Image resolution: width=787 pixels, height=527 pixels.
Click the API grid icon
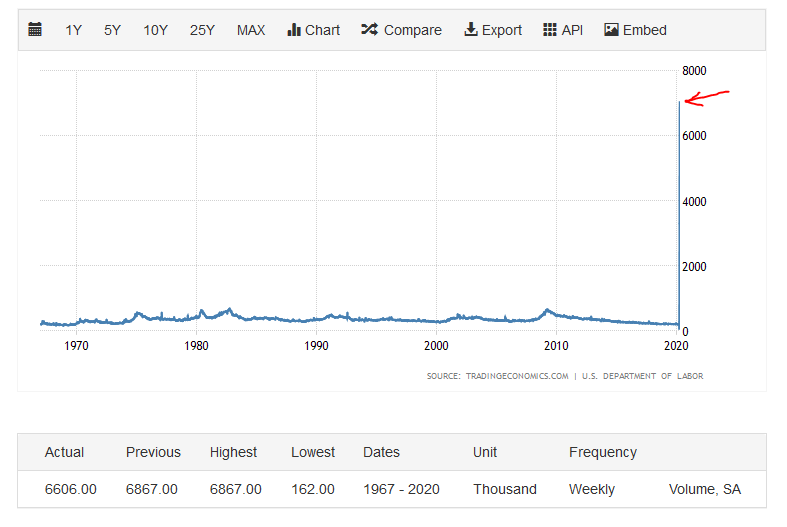tap(550, 30)
